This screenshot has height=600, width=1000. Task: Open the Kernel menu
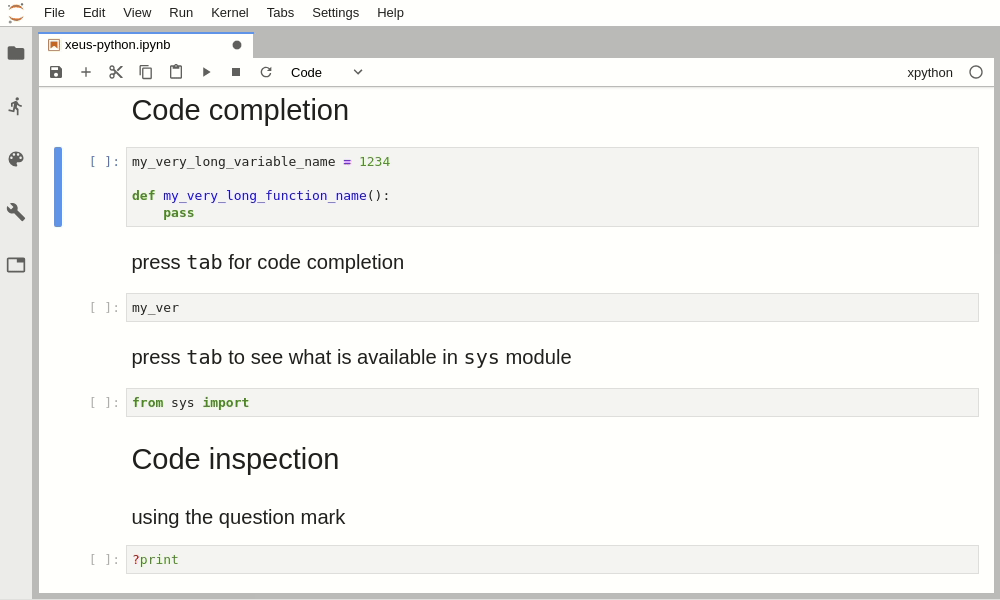(x=229, y=12)
